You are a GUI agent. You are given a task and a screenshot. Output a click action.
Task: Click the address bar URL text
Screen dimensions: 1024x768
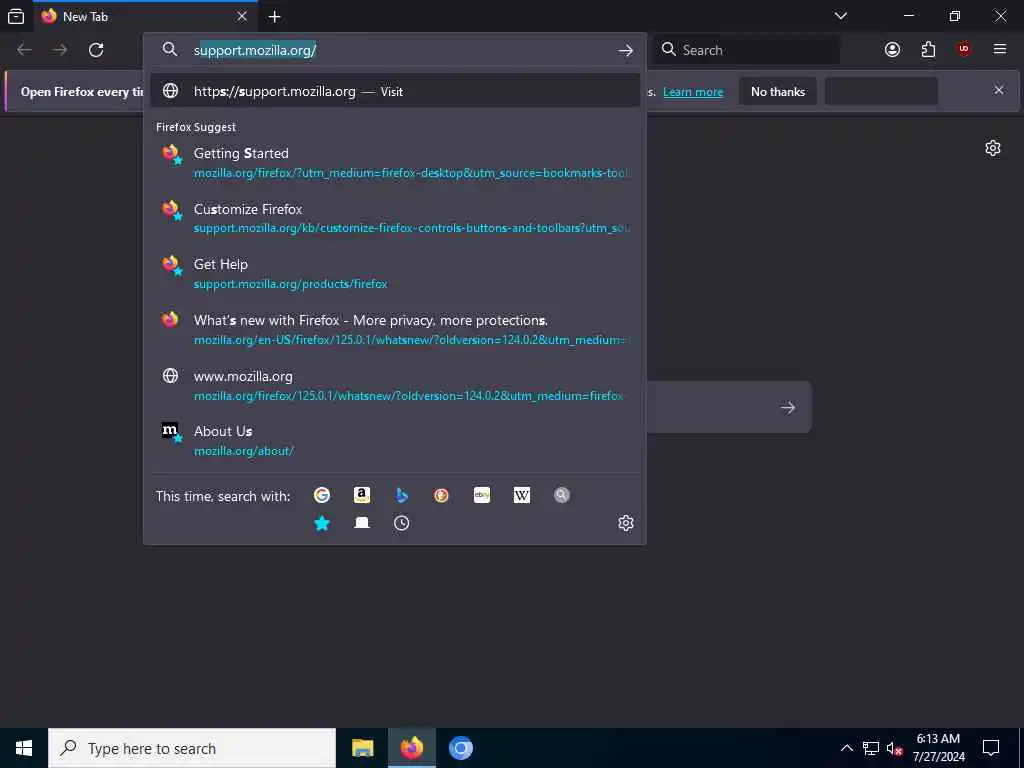click(x=255, y=50)
